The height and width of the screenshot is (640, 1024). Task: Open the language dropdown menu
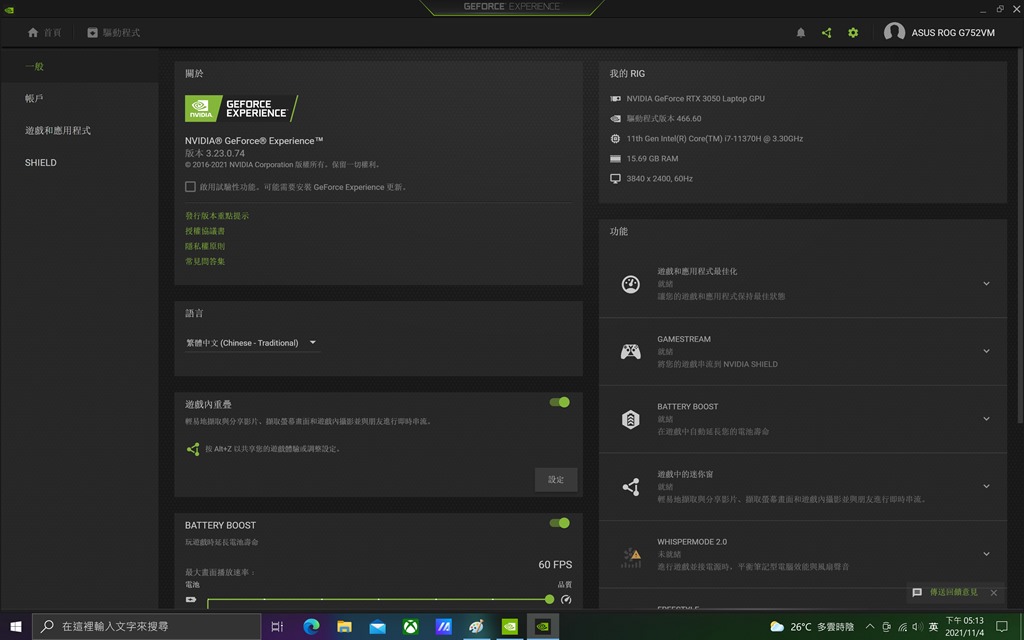[252, 343]
